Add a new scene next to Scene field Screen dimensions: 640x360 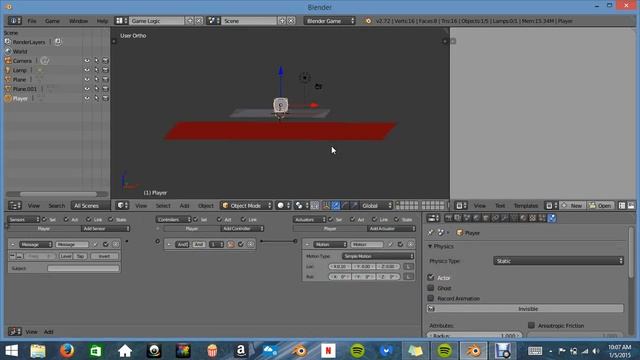pos(282,20)
